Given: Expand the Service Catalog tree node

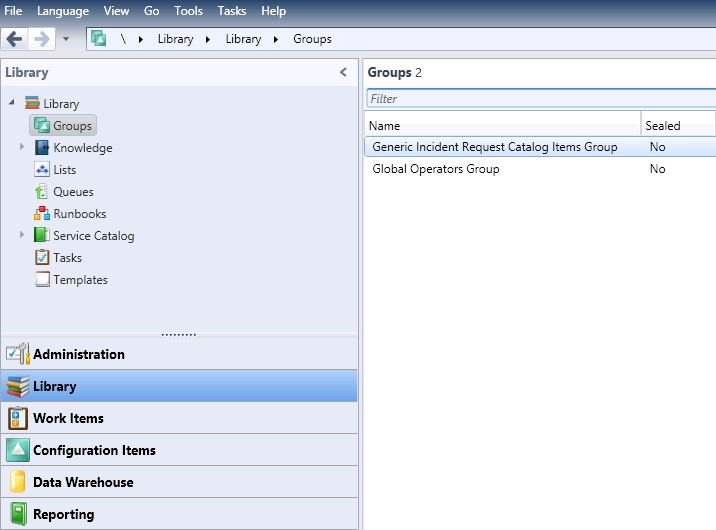Looking at the screenshot, I should coord(22,235).
